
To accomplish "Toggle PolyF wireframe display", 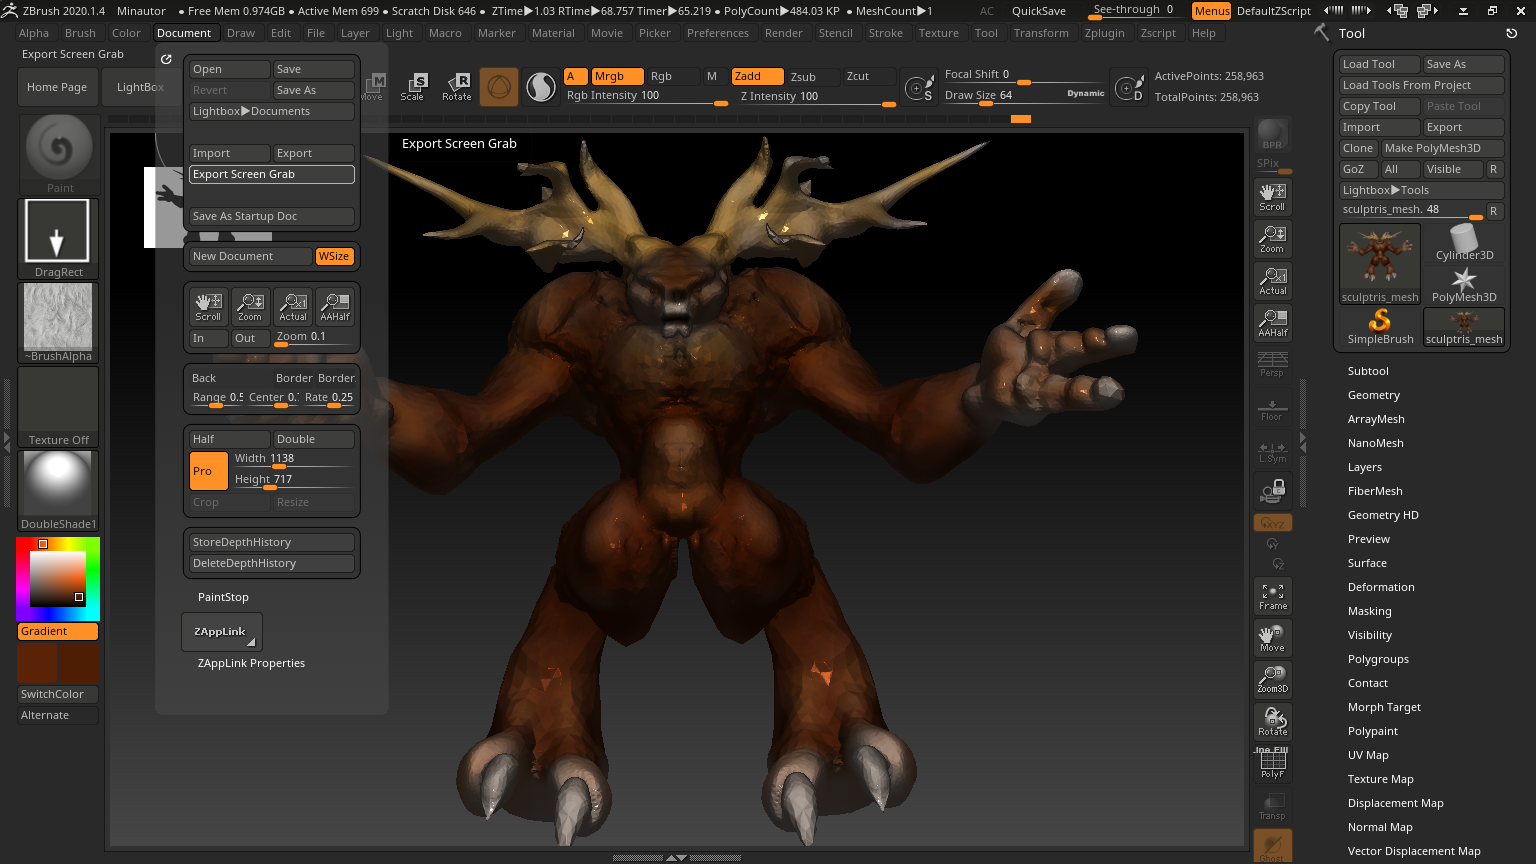I will tap(1273, 764).
